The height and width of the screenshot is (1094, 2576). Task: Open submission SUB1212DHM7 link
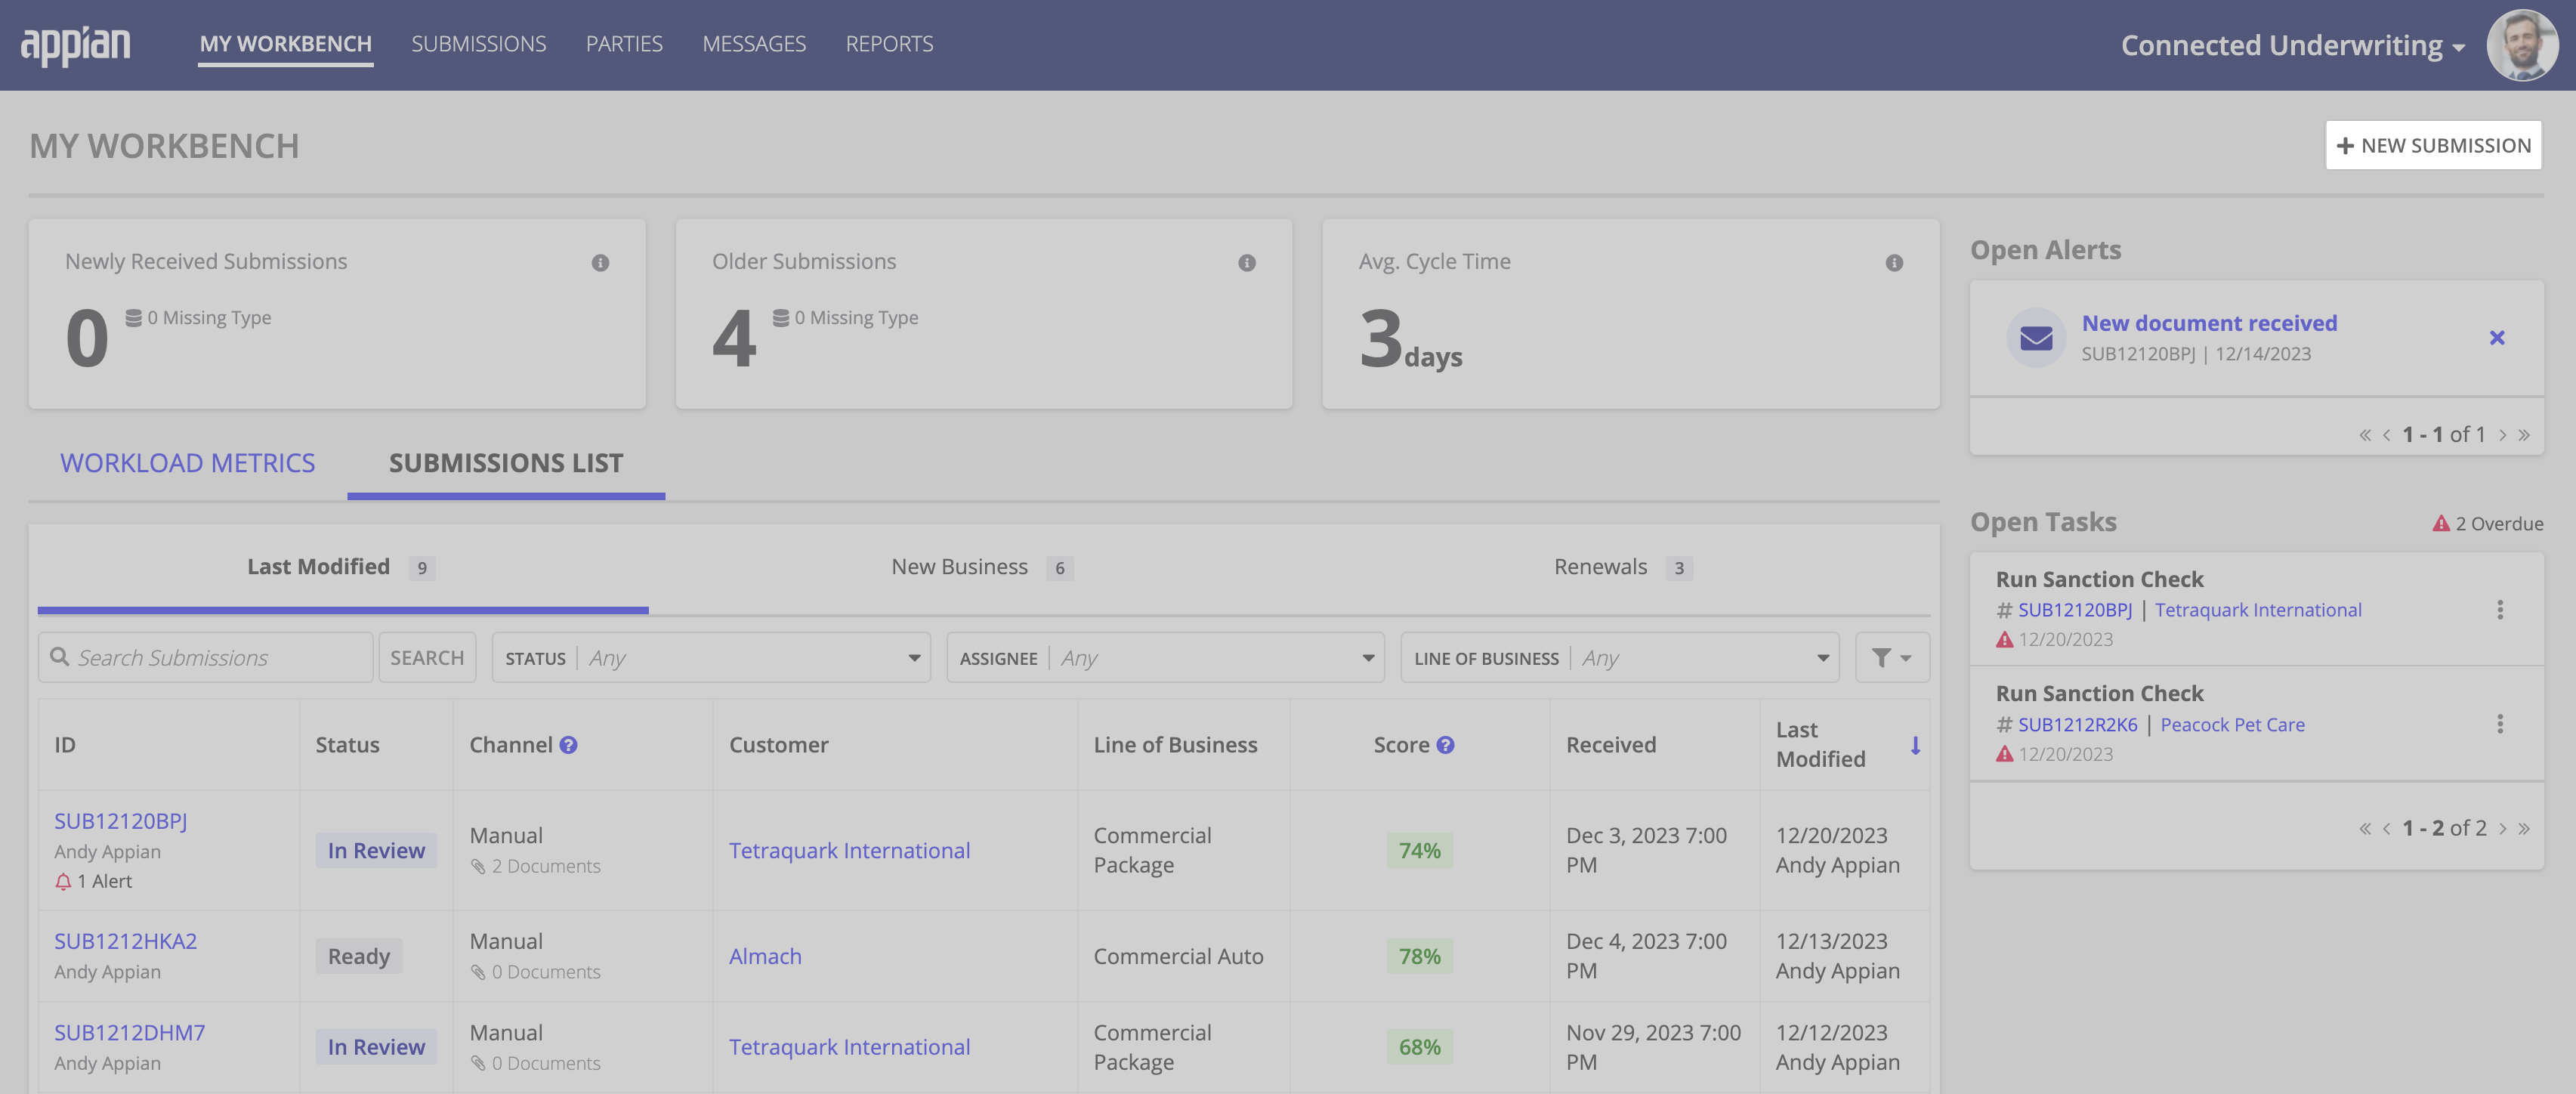click(x=129, y=1032)
